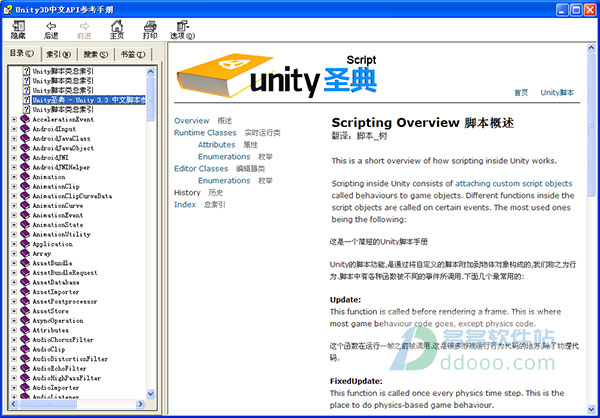Image resolution: width=600 pixels, height=418 pixels.
Task: Select the highlighted 'Unity圣典 - Unity 3.3' entry
Action: click(x=88, y=100)
